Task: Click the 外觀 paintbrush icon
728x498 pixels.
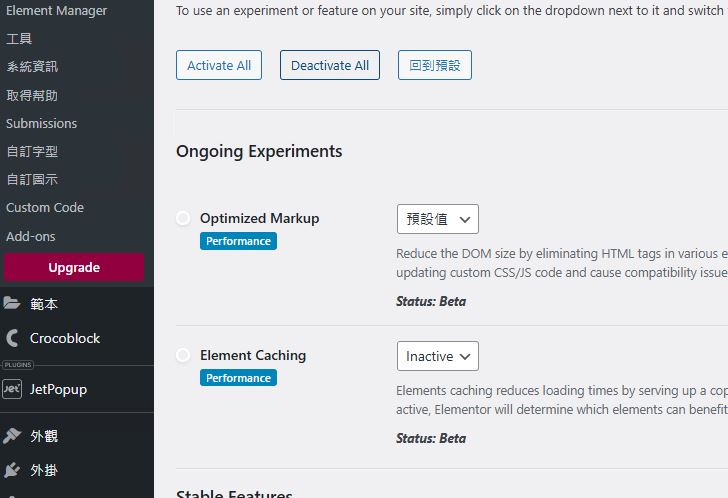Action: [x=12, y=436]
